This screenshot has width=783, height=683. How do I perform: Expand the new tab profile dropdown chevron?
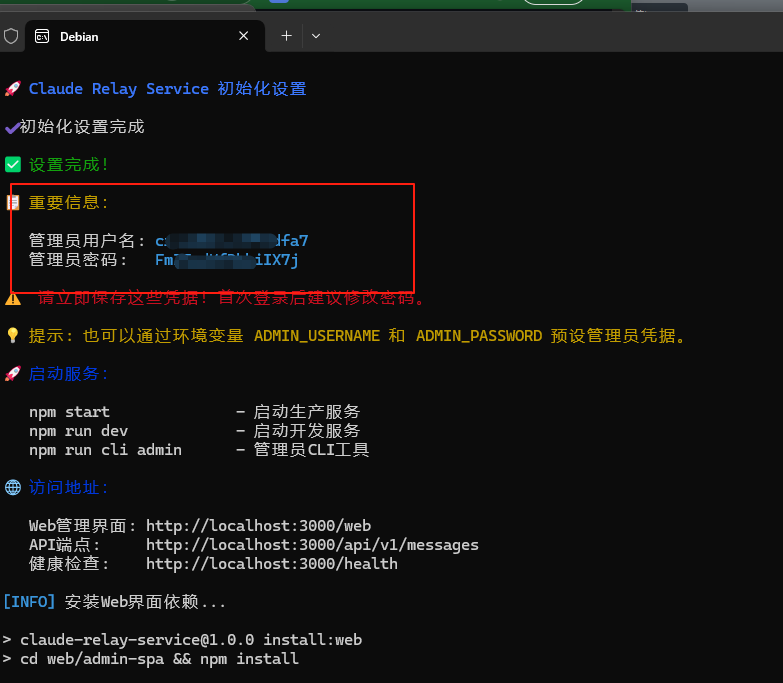(316, 36)
